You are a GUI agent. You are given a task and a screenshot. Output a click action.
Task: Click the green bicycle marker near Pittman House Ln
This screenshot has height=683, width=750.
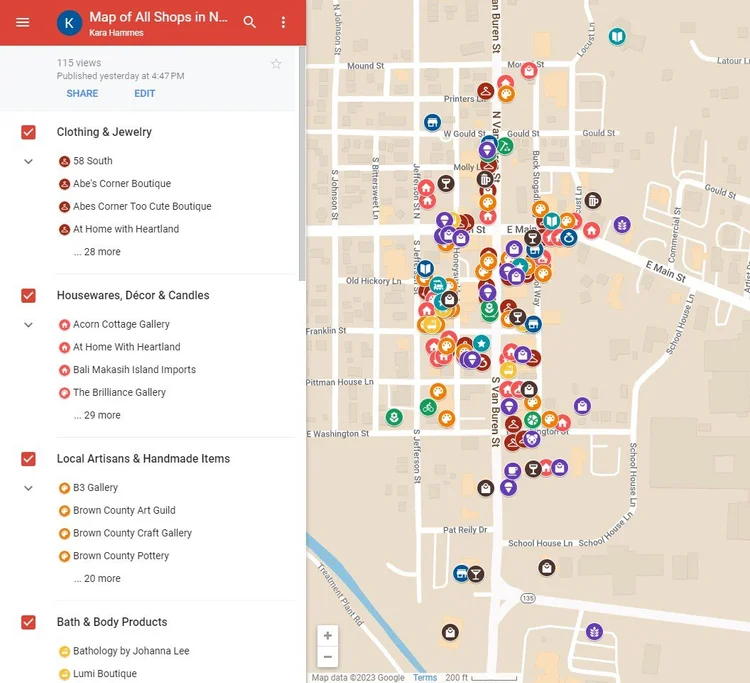pos(428,408)
